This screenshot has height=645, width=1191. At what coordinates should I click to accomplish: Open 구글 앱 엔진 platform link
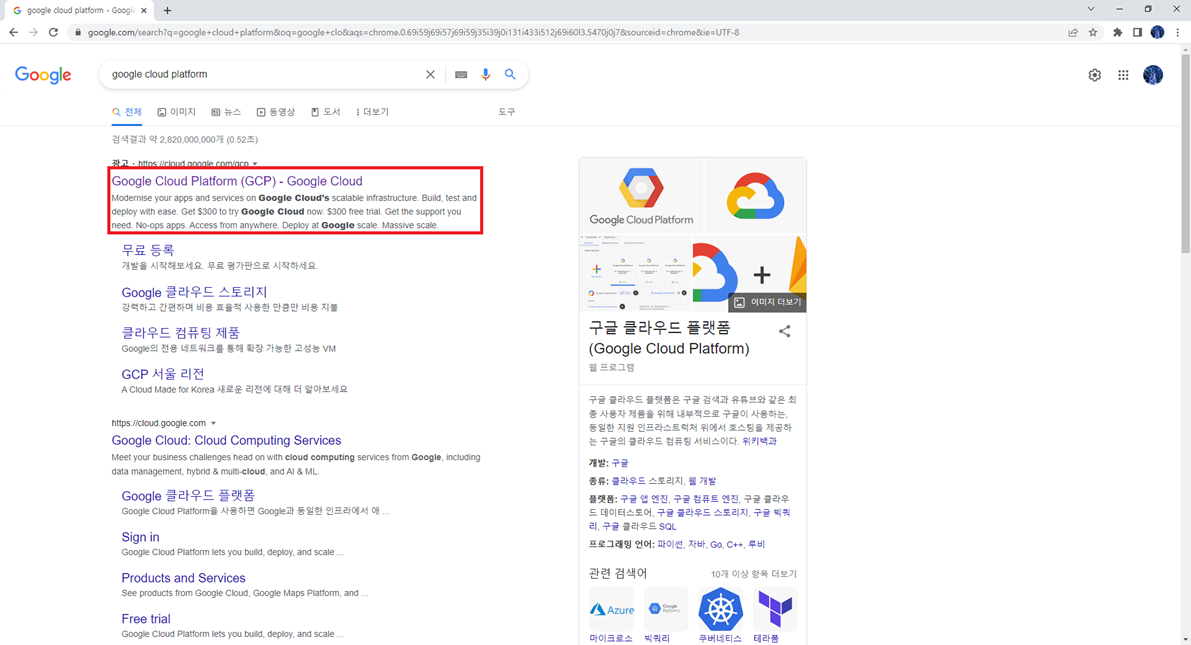(x=644, y=499)
